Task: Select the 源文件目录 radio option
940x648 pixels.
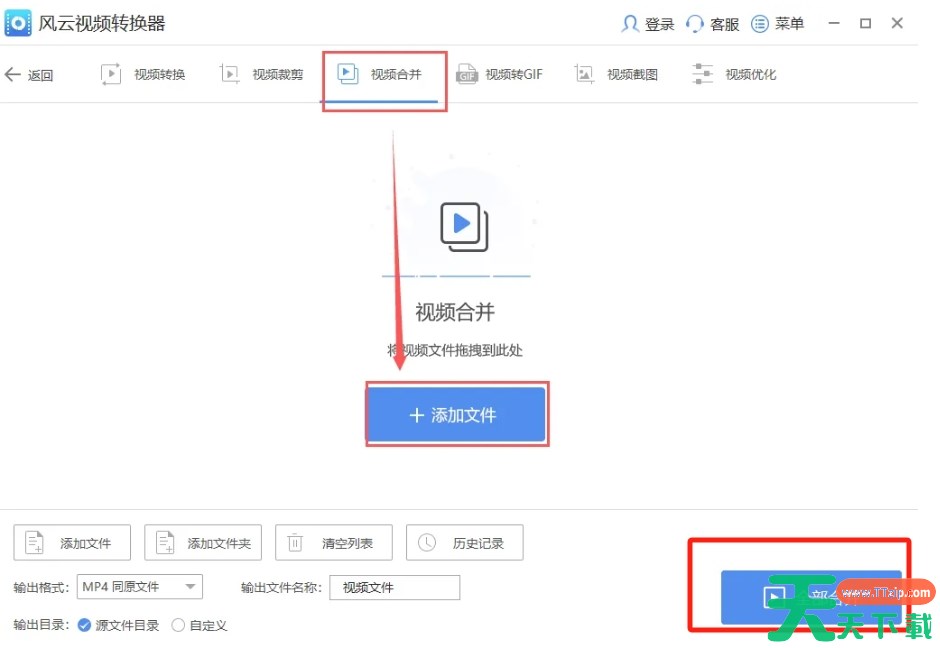Action: pyautogui.click(x=84, y=625)
